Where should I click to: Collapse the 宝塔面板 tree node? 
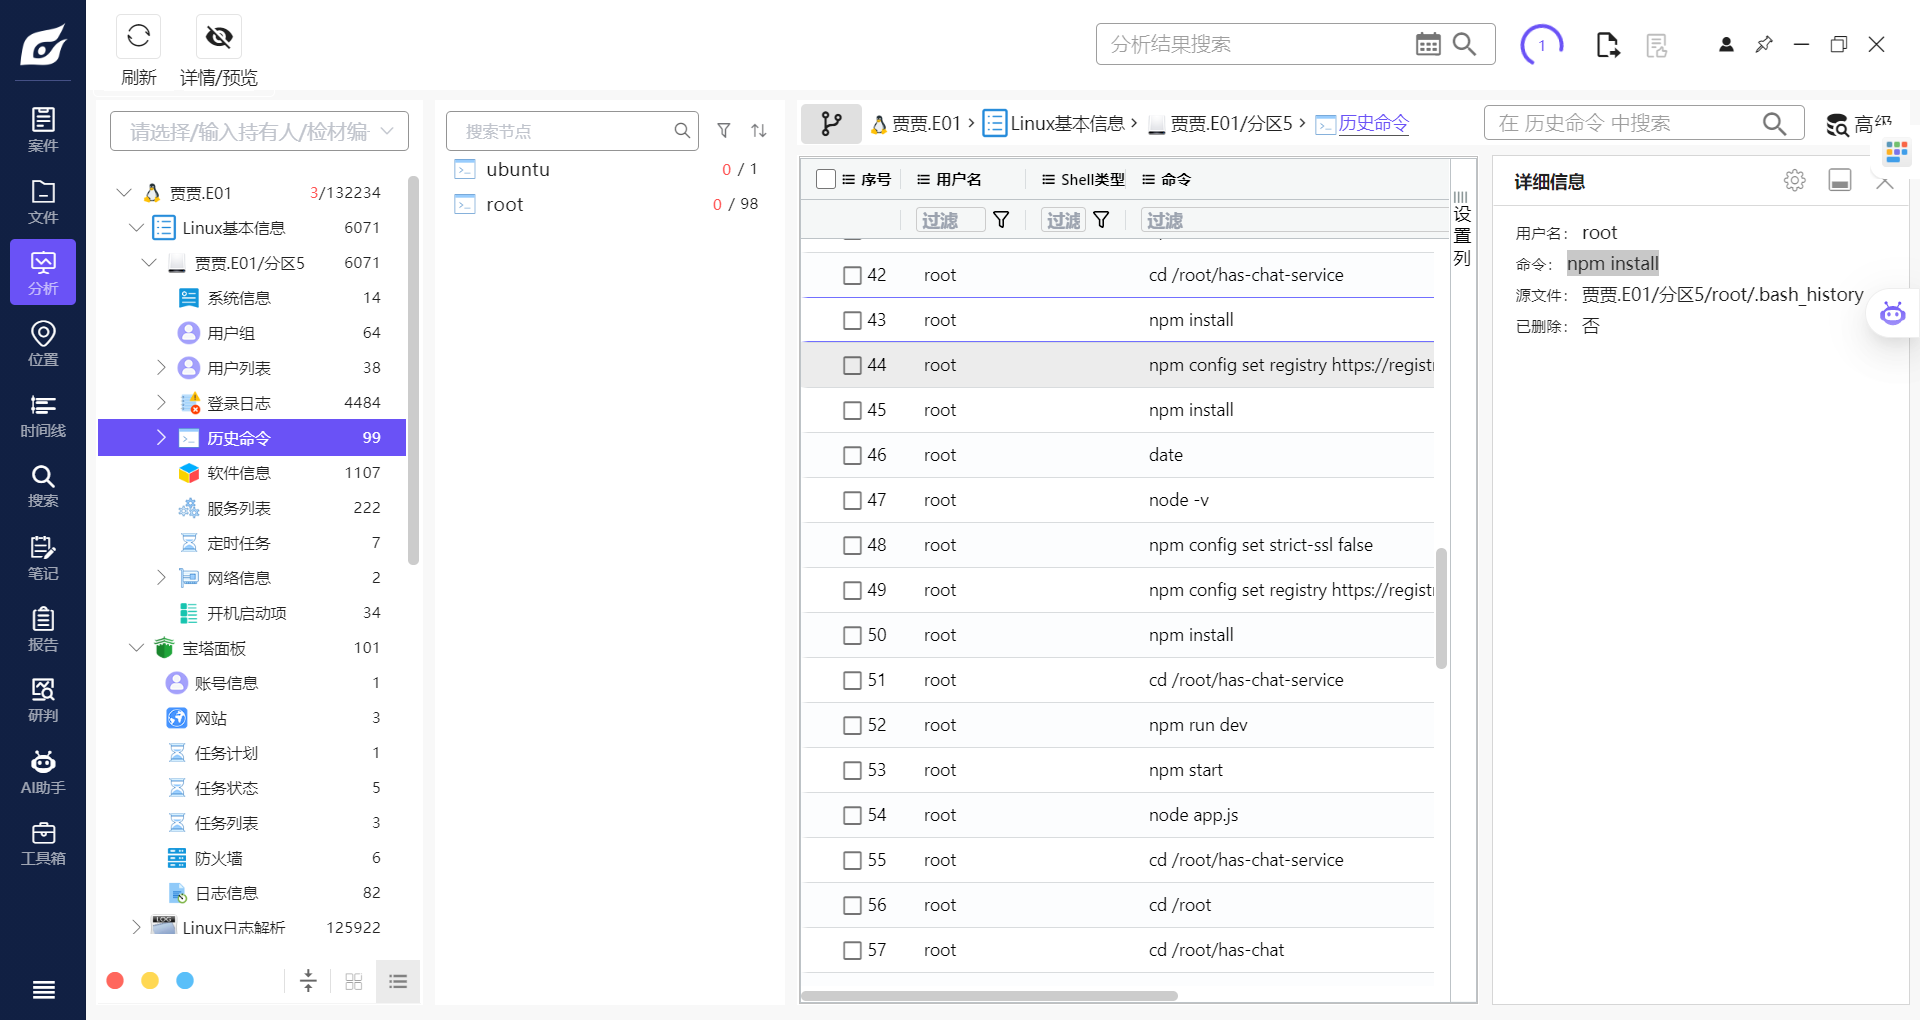tap(136, 647)
